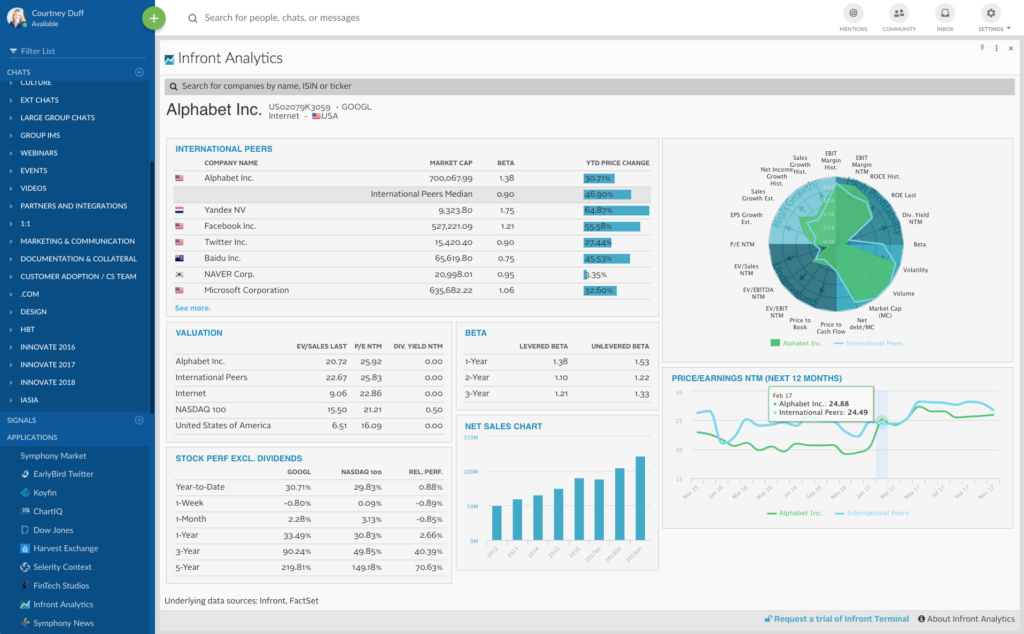Click Facebook 55.58% price change bar

(611, 227)
